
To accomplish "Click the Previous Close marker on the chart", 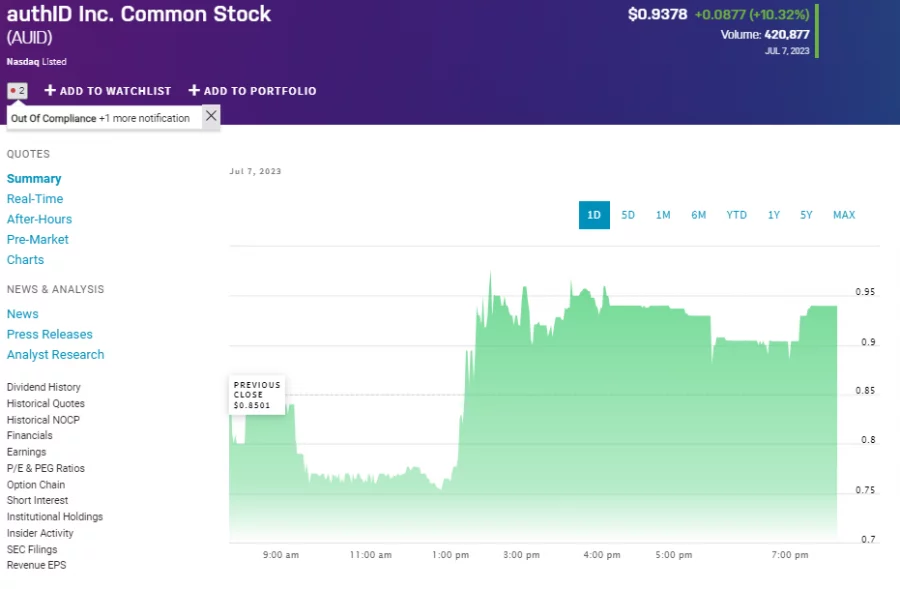I will click(256, 395).
